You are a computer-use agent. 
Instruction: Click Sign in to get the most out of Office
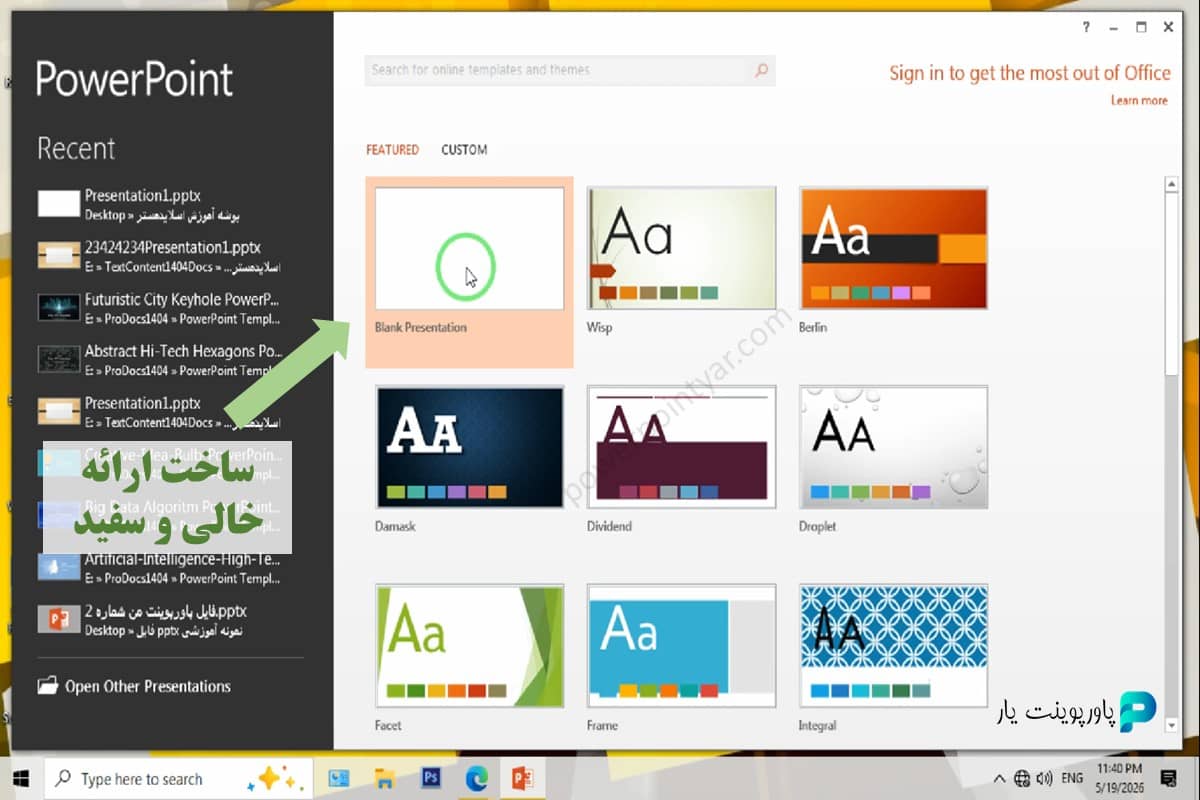click(x=1030, y=73)
